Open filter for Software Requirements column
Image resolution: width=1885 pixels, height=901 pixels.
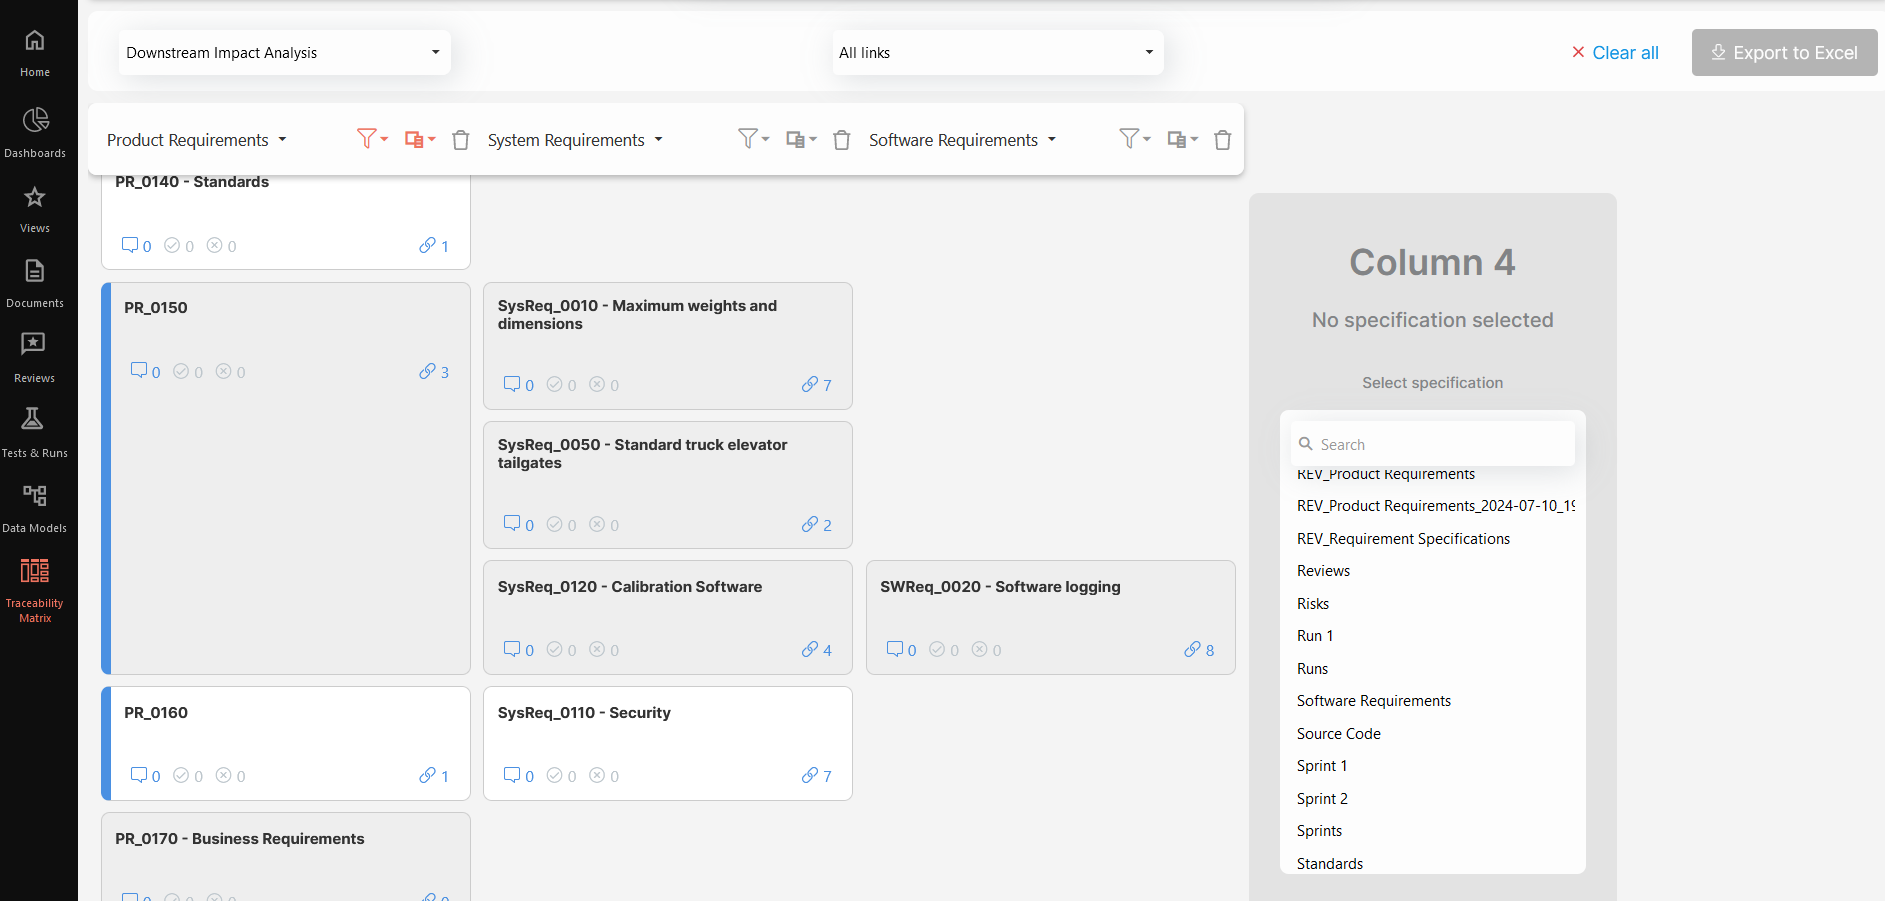pyautogui.click(x=1134, y=139)
